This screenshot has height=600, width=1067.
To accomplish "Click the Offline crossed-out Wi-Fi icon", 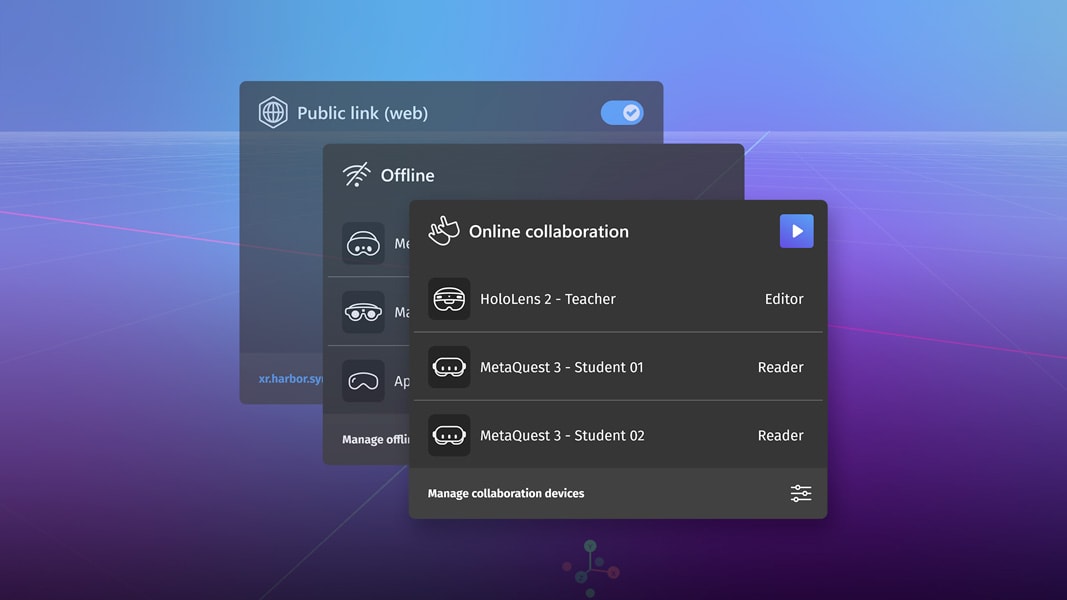I will pyautogui.click(x=357, y=175).
